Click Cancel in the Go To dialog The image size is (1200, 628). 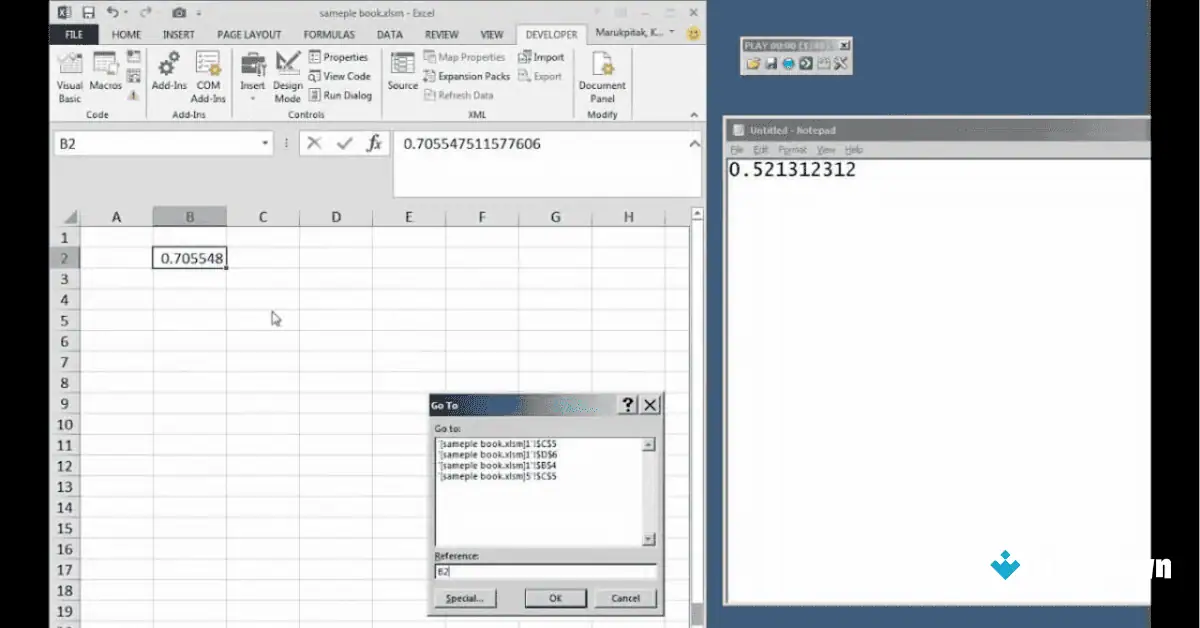click(x=624, y=598)
